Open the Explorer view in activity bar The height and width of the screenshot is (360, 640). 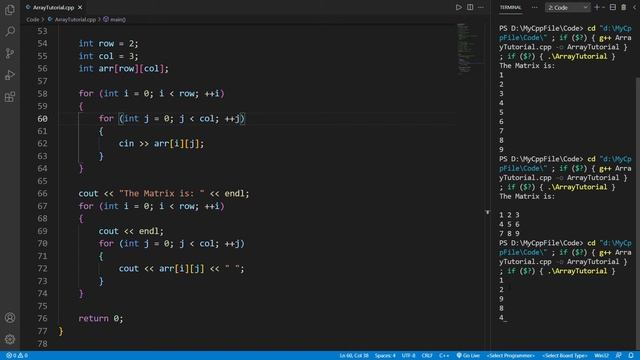10,10
